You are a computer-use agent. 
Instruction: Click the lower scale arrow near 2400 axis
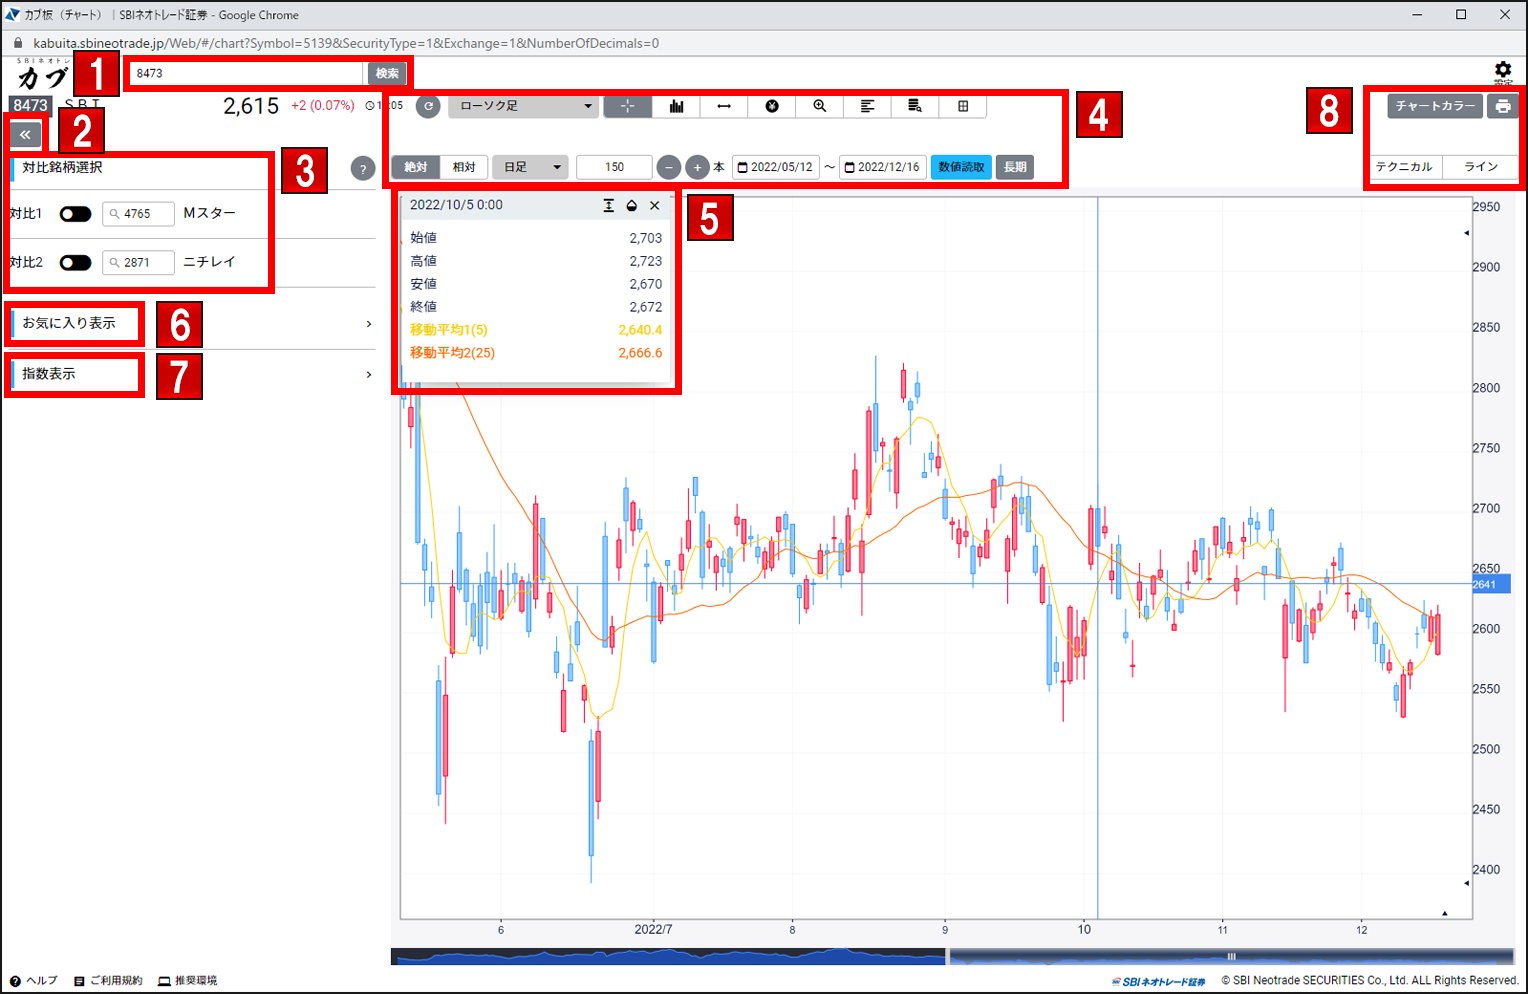(x=1467, y=883)
